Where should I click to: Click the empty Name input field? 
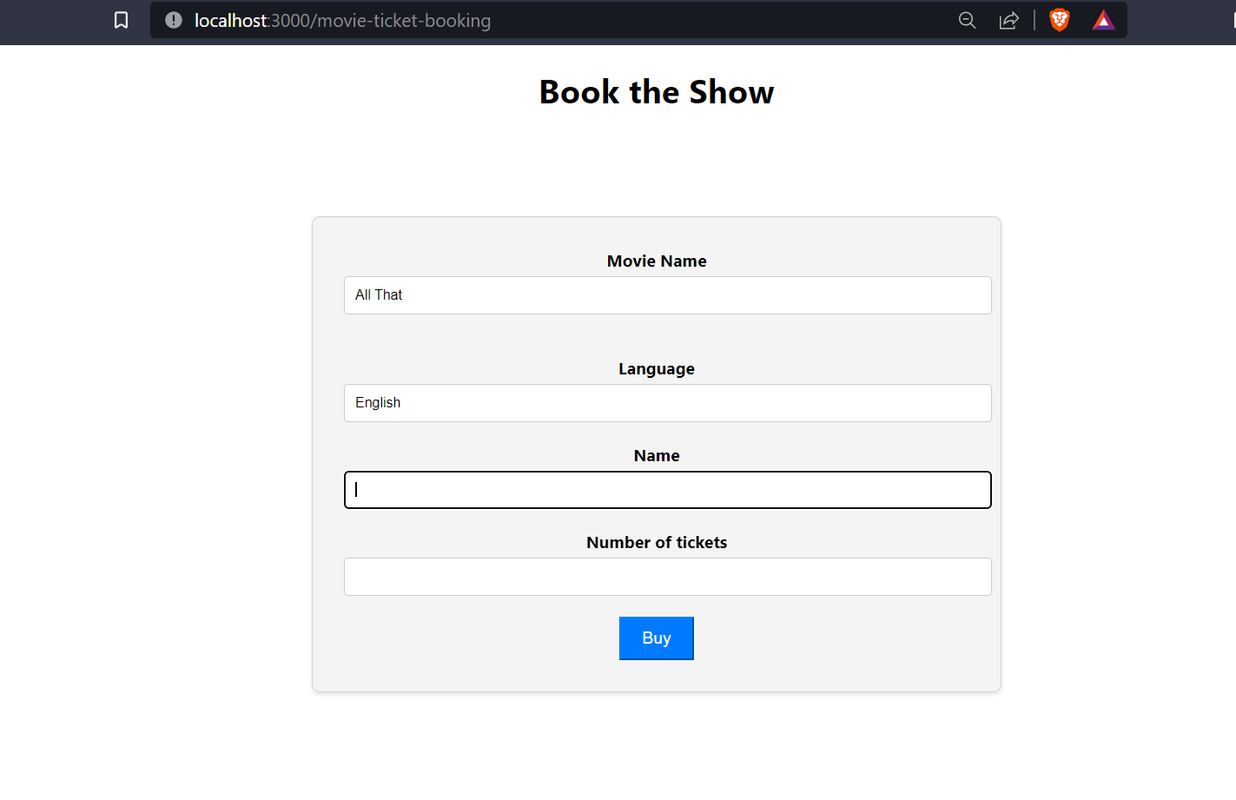668,490
